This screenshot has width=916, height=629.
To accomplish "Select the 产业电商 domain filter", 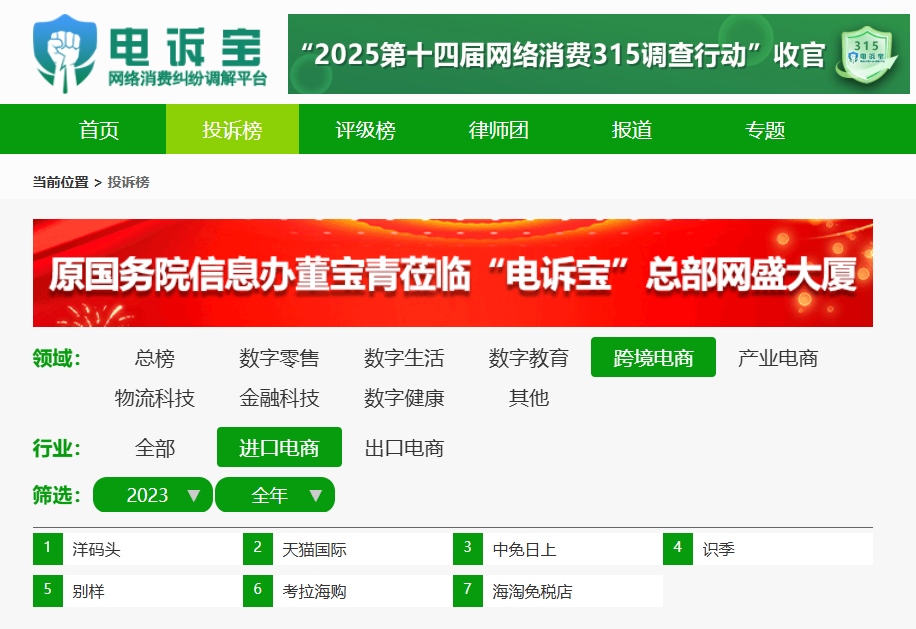I will [778, 357].
